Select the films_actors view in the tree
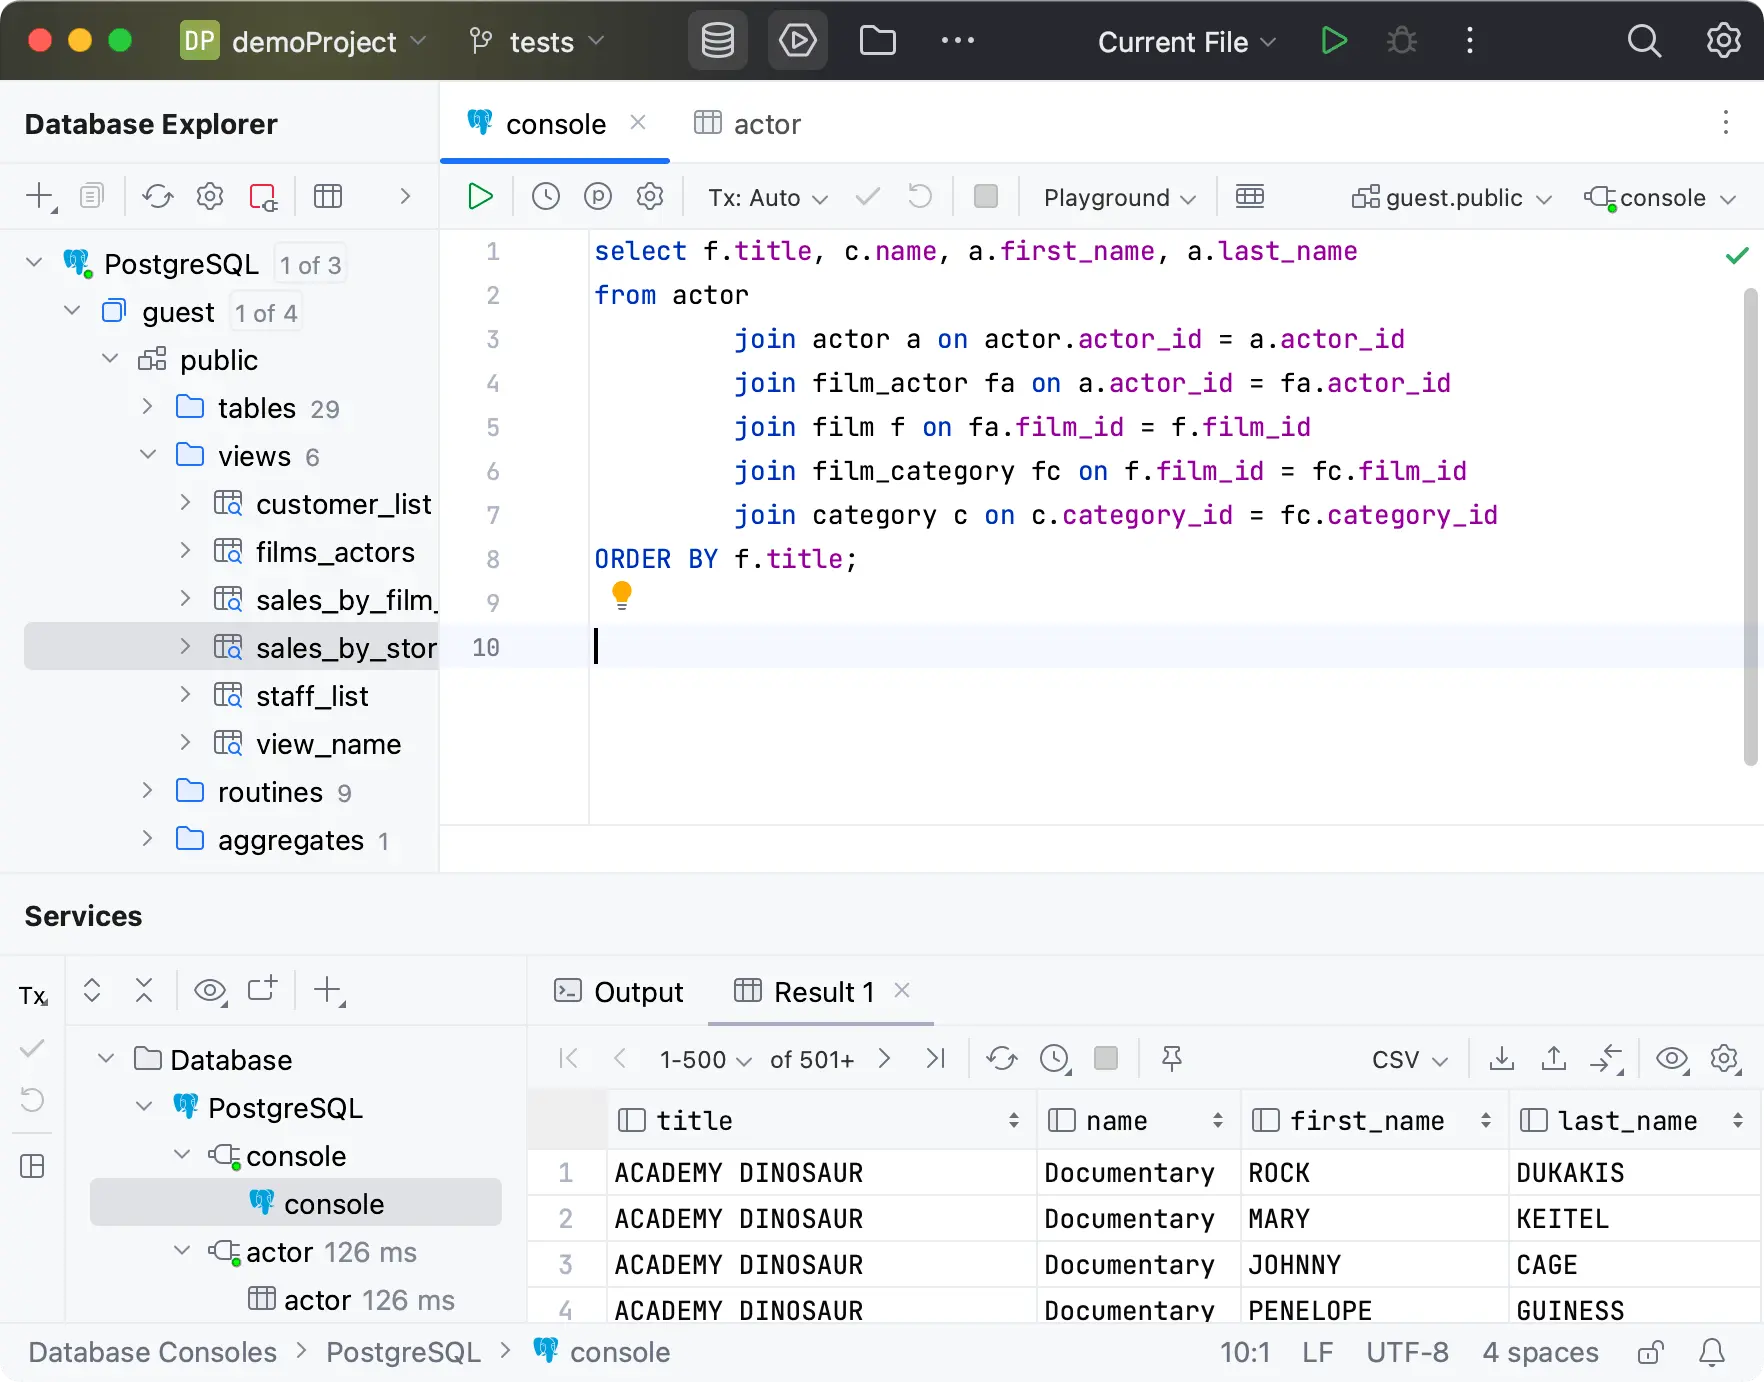 click(x=334, y=552)
